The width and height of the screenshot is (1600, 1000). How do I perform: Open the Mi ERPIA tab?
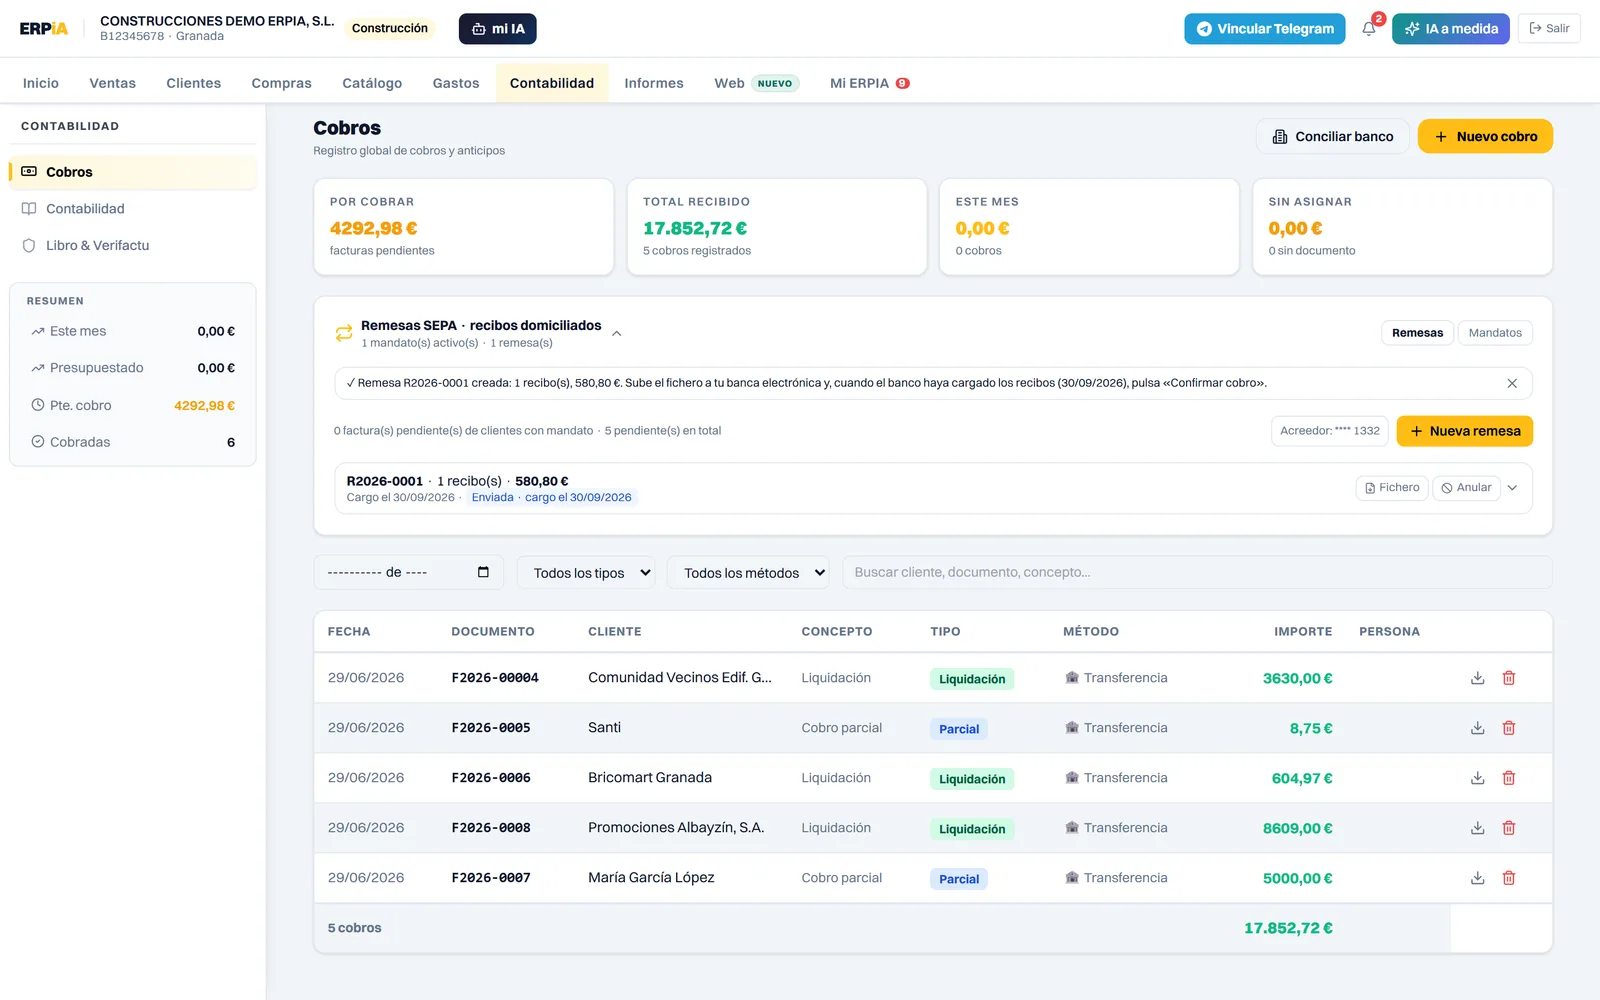(x=869, y=83)
